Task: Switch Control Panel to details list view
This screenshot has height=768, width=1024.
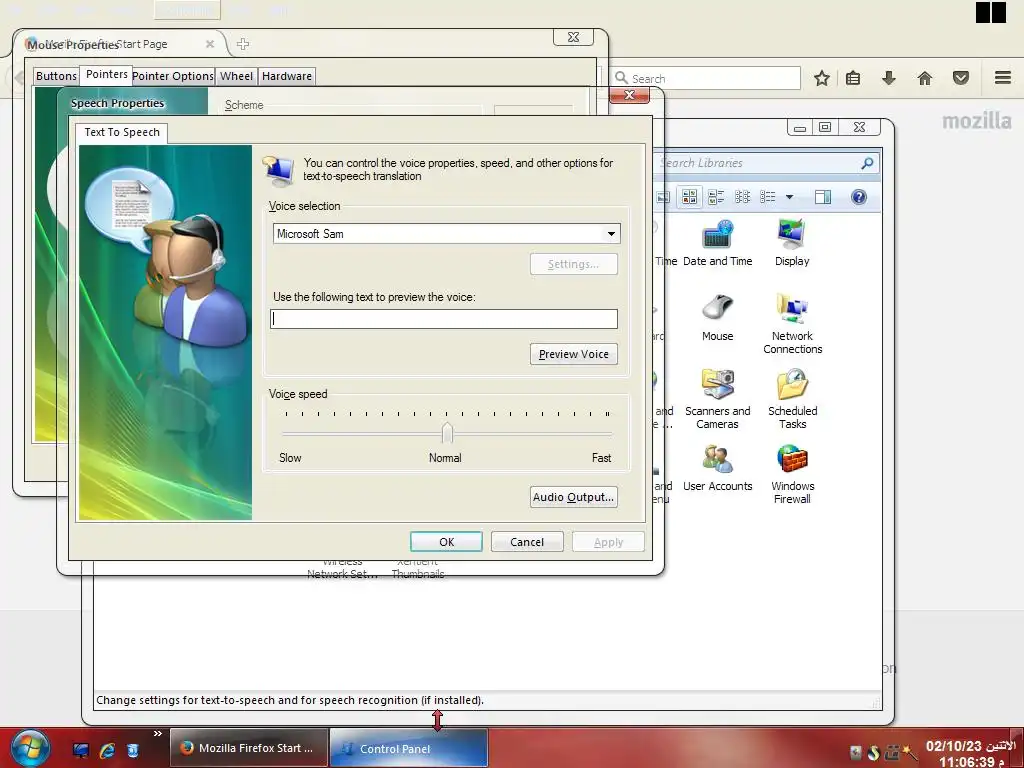Action: point(767,197)
